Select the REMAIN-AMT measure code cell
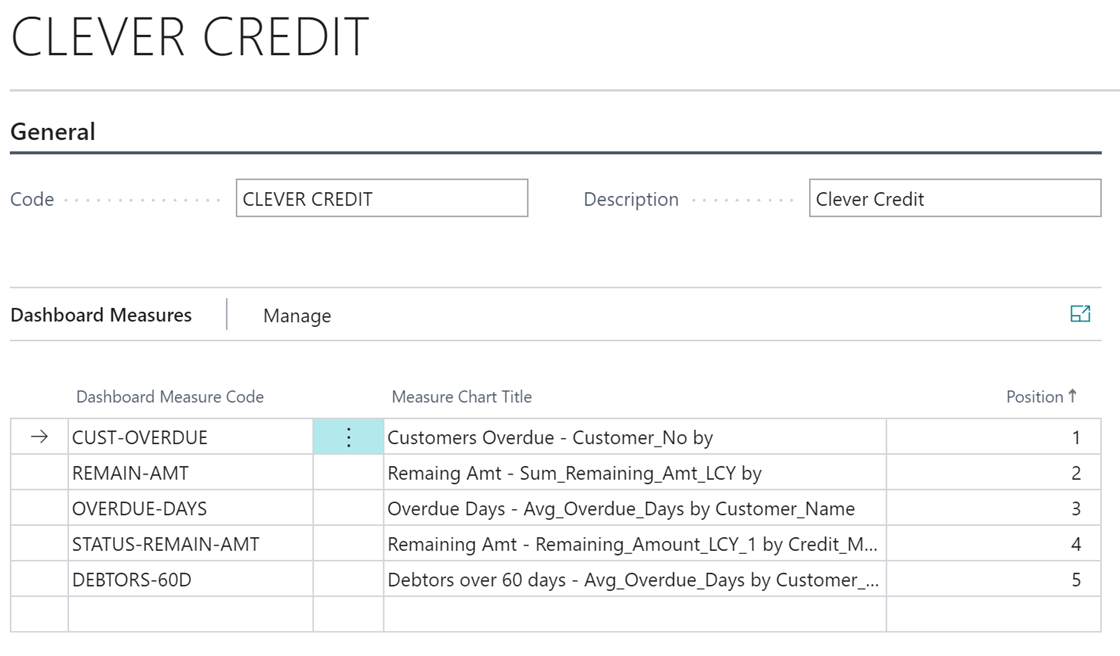This screenshot has width=1120, height=656. point(191,472)
